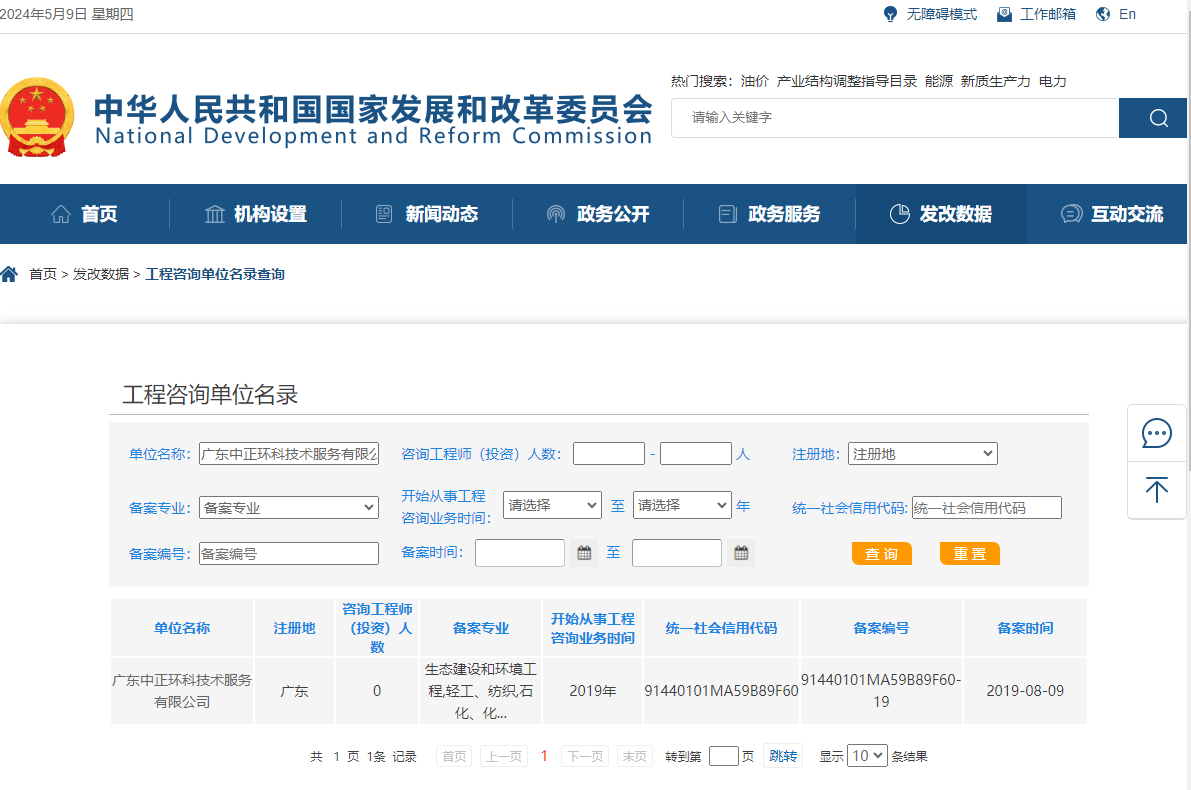Focus the 备案编号 input field
The height and width of the screenshot is (790, 1191).
289,554
